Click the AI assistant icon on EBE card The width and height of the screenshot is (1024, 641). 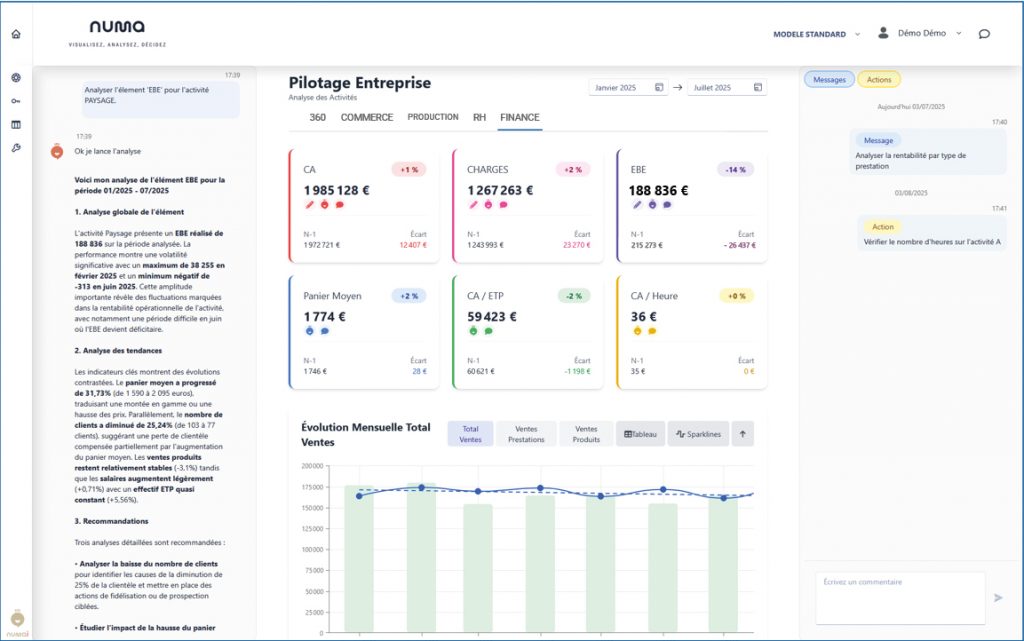click(651, 205)
